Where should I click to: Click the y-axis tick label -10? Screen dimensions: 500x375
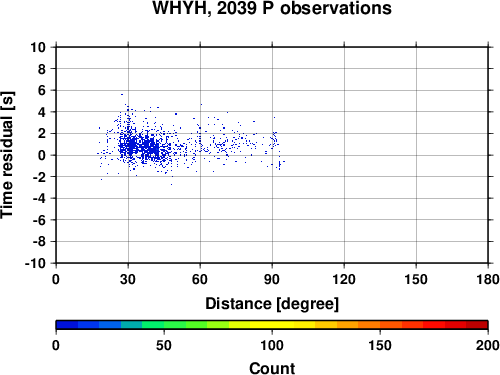pos(35,263)
